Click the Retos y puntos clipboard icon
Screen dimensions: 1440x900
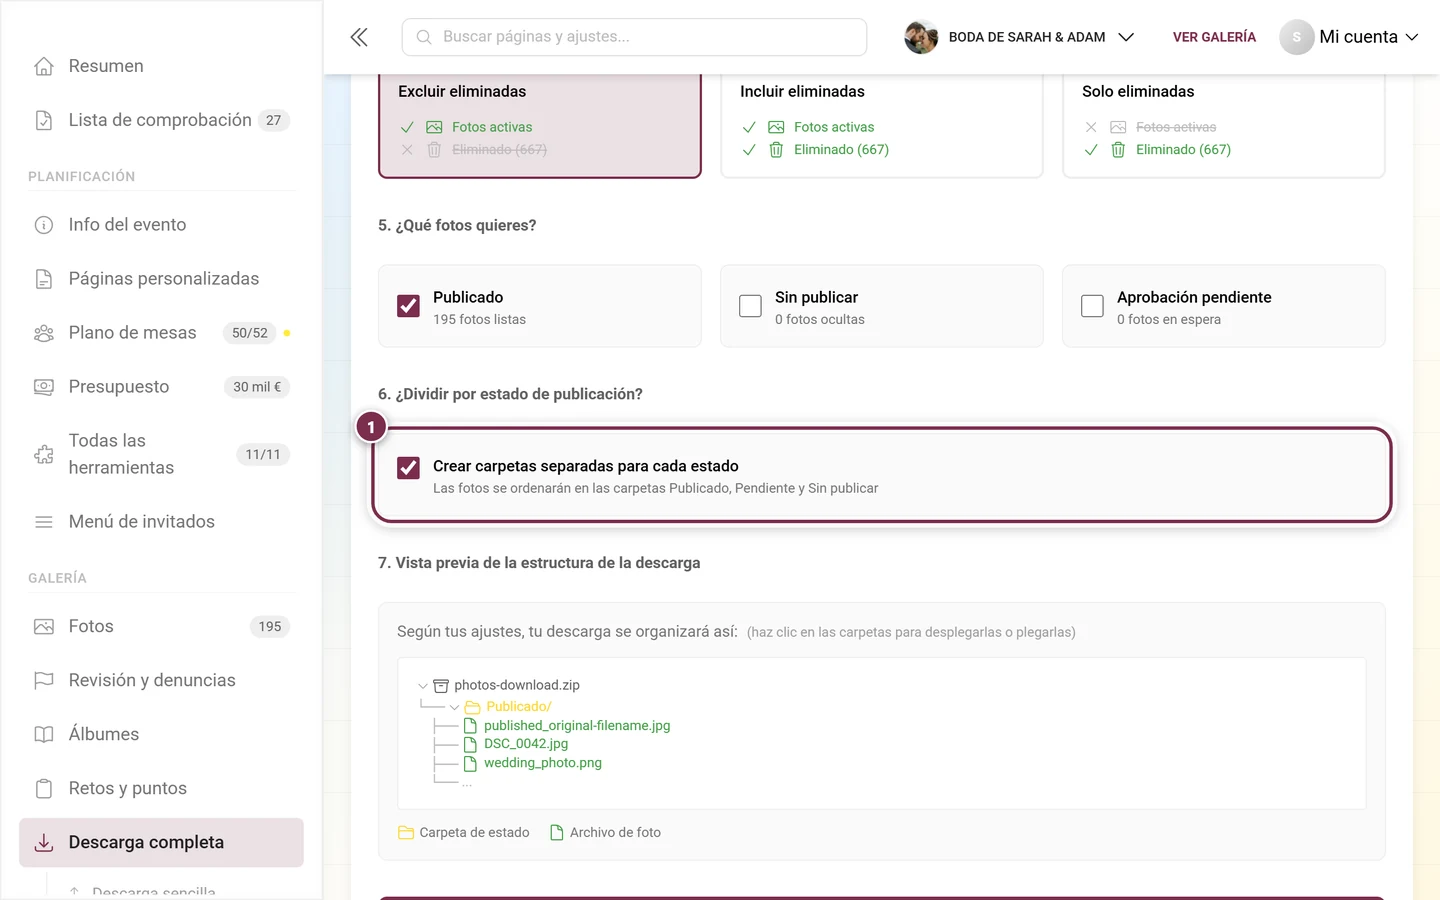(44, 789)
